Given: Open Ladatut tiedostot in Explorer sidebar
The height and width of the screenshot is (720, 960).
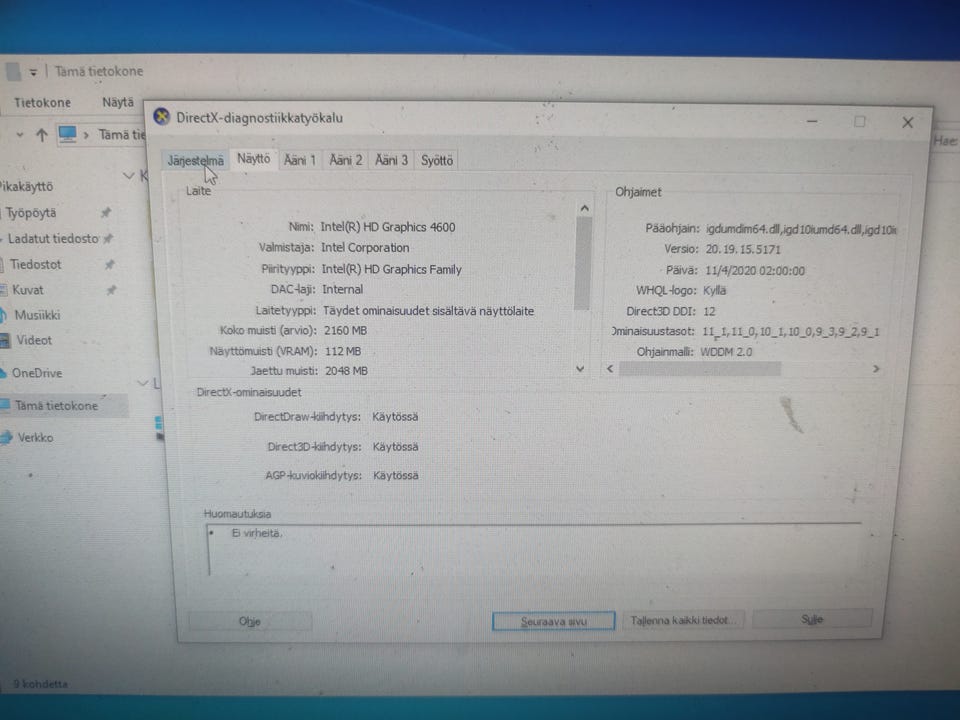Looking at the screenshot, I should (53, 239).
